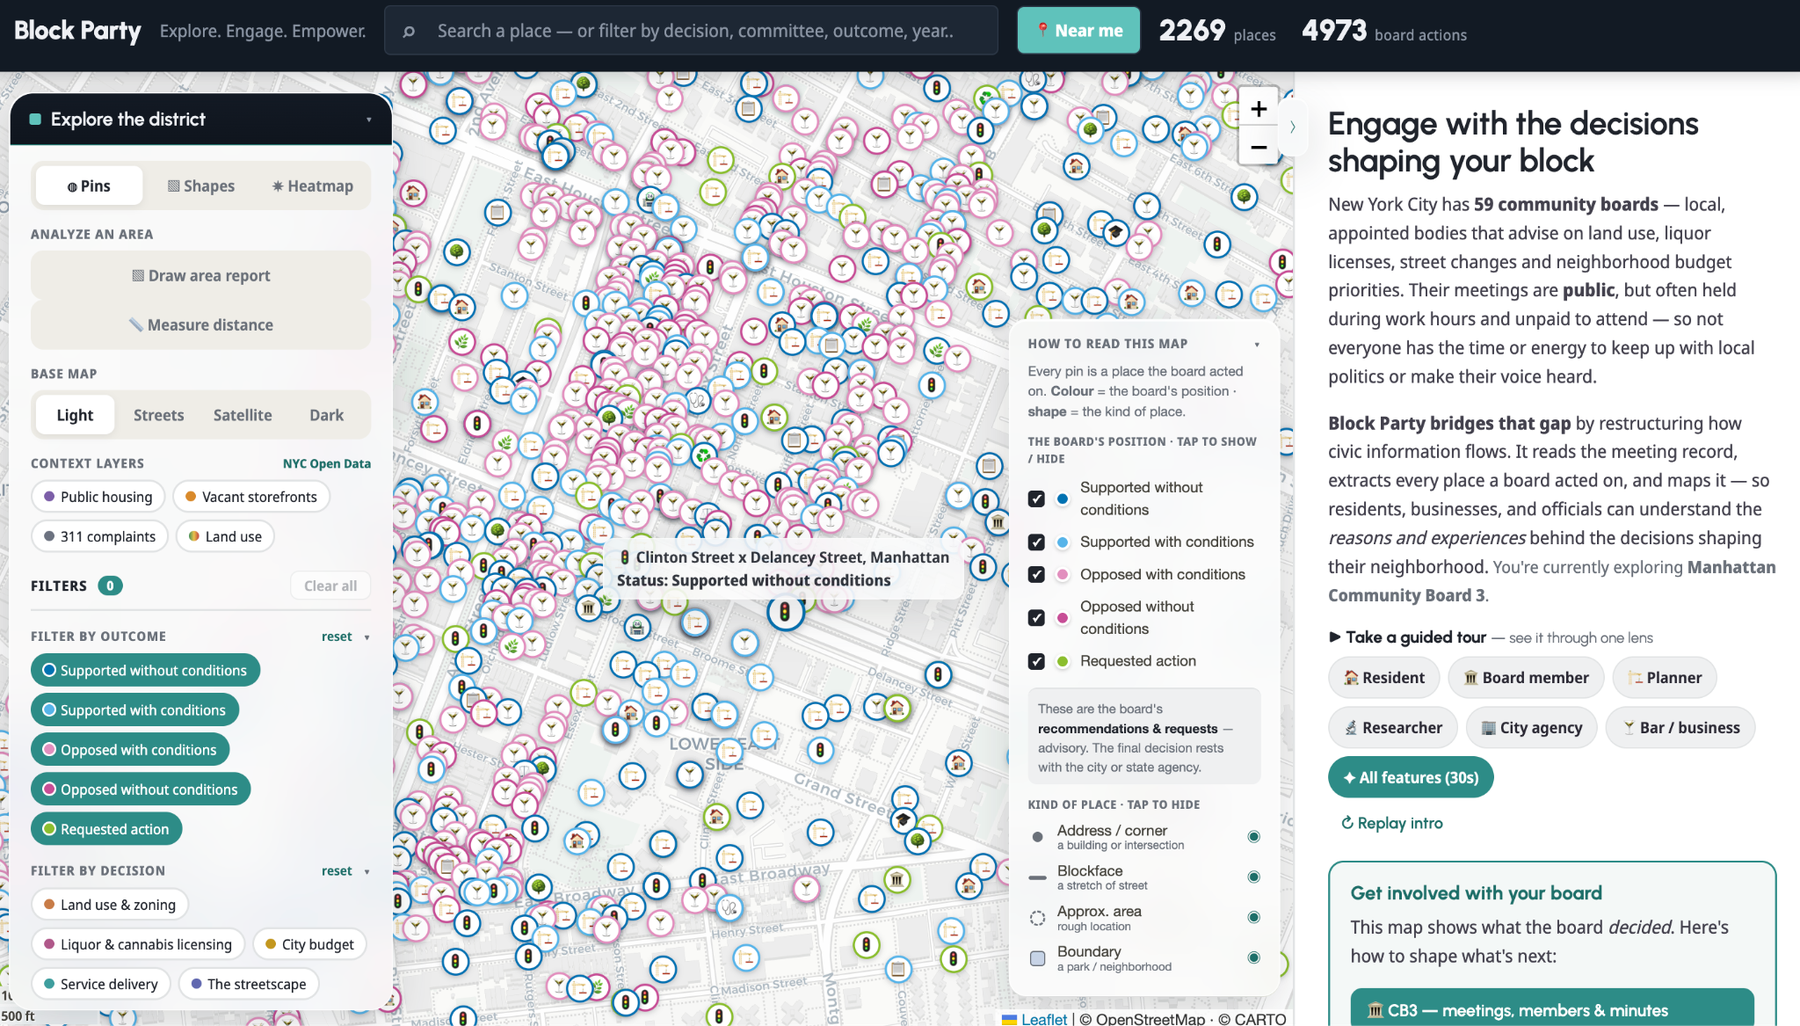Filter by City budget decision
The width and height of the screenshot is (1800, 1026).
[309, 944]
